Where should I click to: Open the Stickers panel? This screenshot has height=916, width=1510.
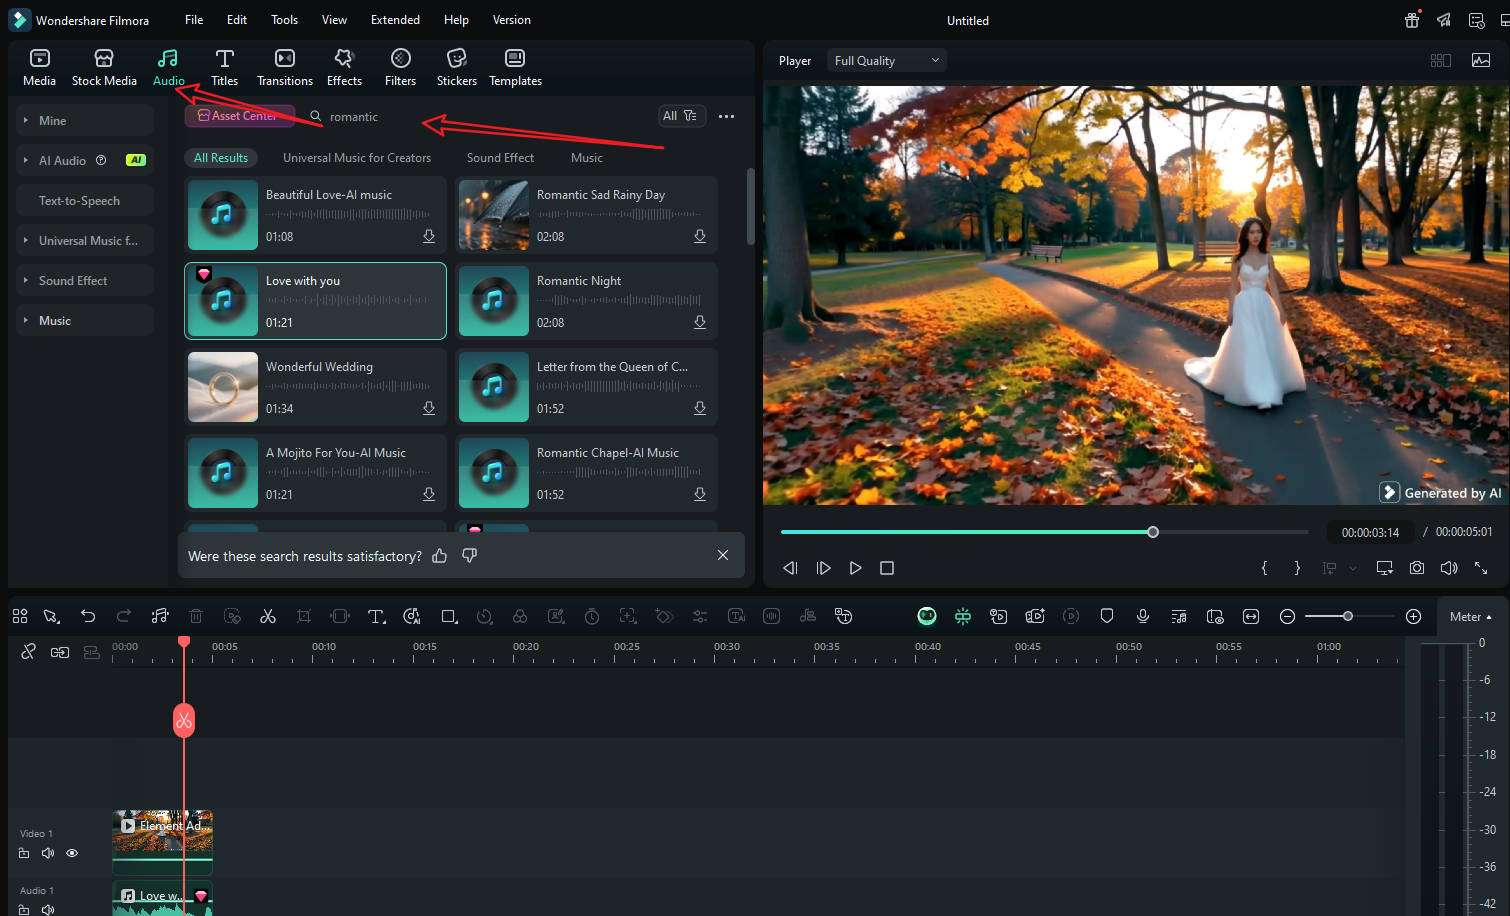pos(457,67)
